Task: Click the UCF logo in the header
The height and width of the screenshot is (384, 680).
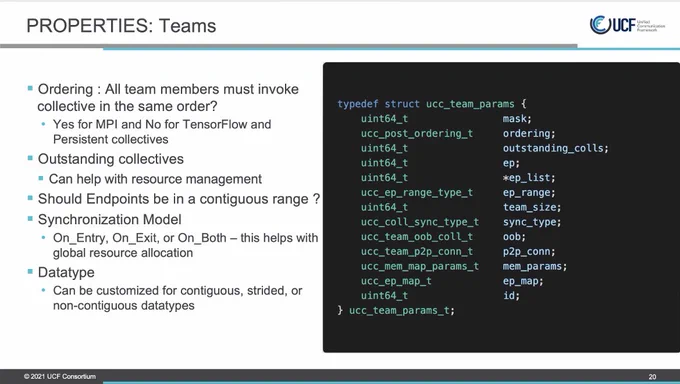Action: [x=627, y=25]
